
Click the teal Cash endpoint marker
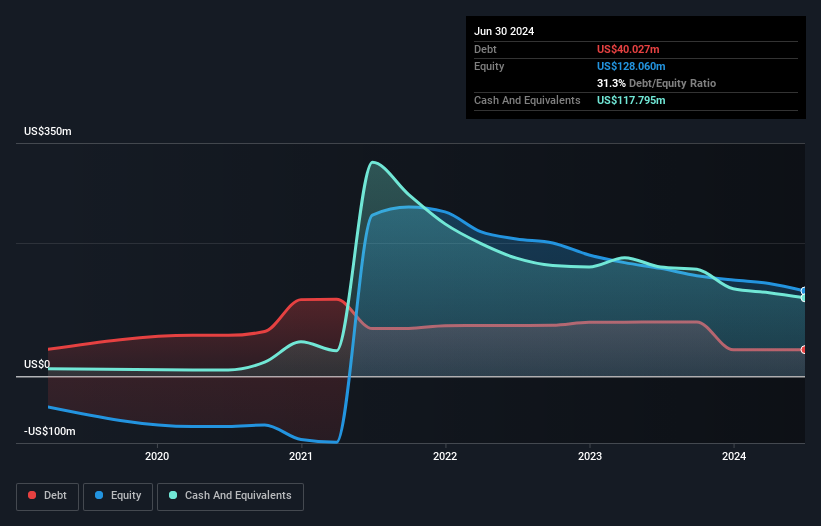pos(804,297)
